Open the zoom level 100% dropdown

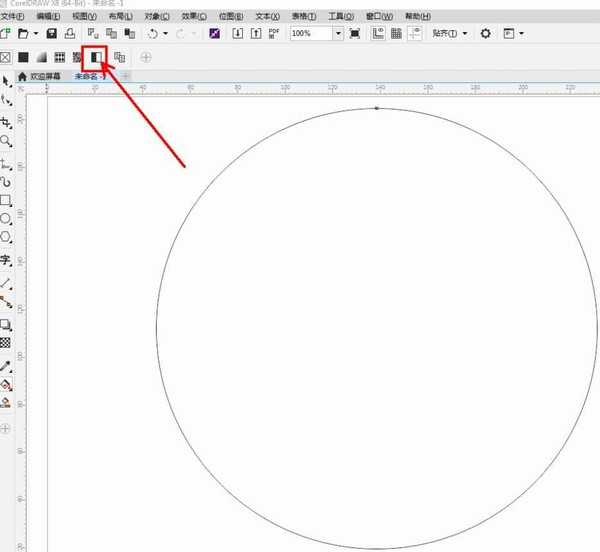tap(338, 33)
